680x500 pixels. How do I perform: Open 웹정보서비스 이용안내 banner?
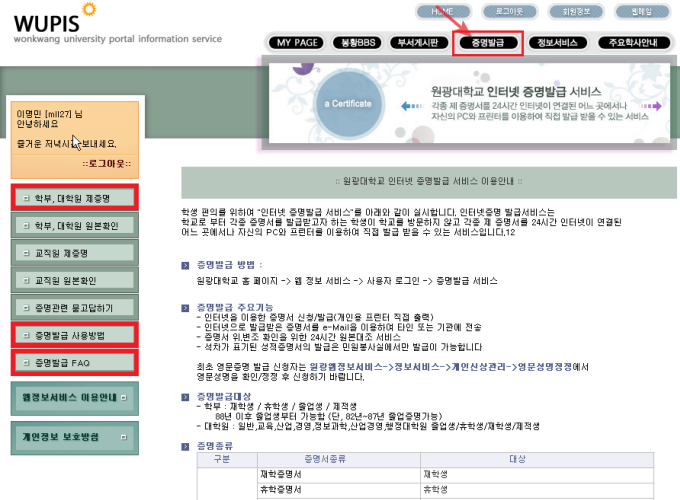point(75,398)
